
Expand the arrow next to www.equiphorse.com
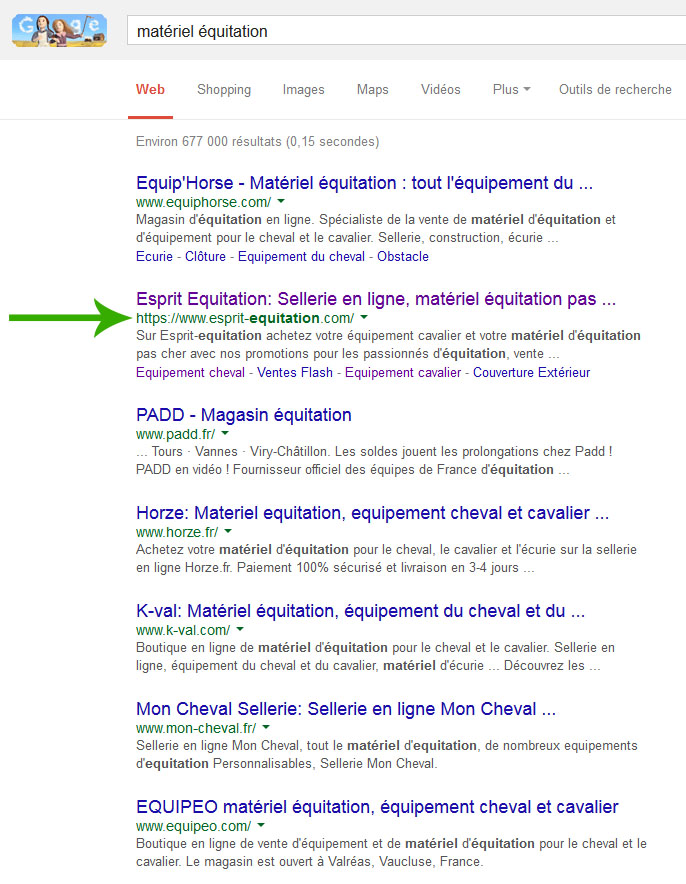(281, 201)
